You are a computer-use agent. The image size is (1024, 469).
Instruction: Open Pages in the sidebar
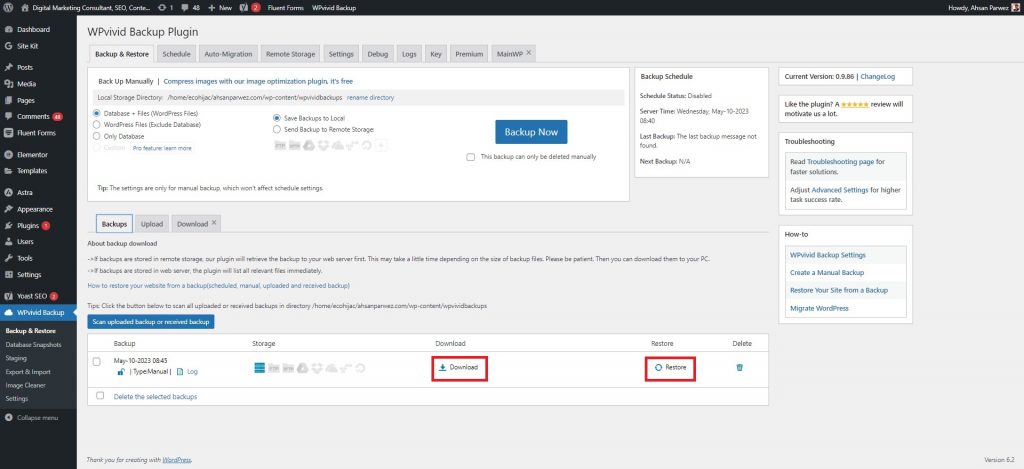[25, 101]
